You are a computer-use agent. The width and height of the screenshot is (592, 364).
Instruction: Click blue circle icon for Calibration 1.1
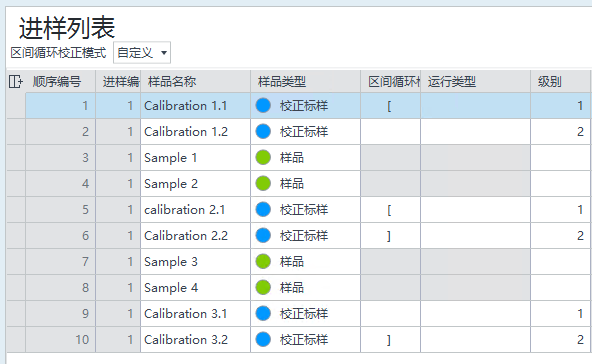point(263,105)
